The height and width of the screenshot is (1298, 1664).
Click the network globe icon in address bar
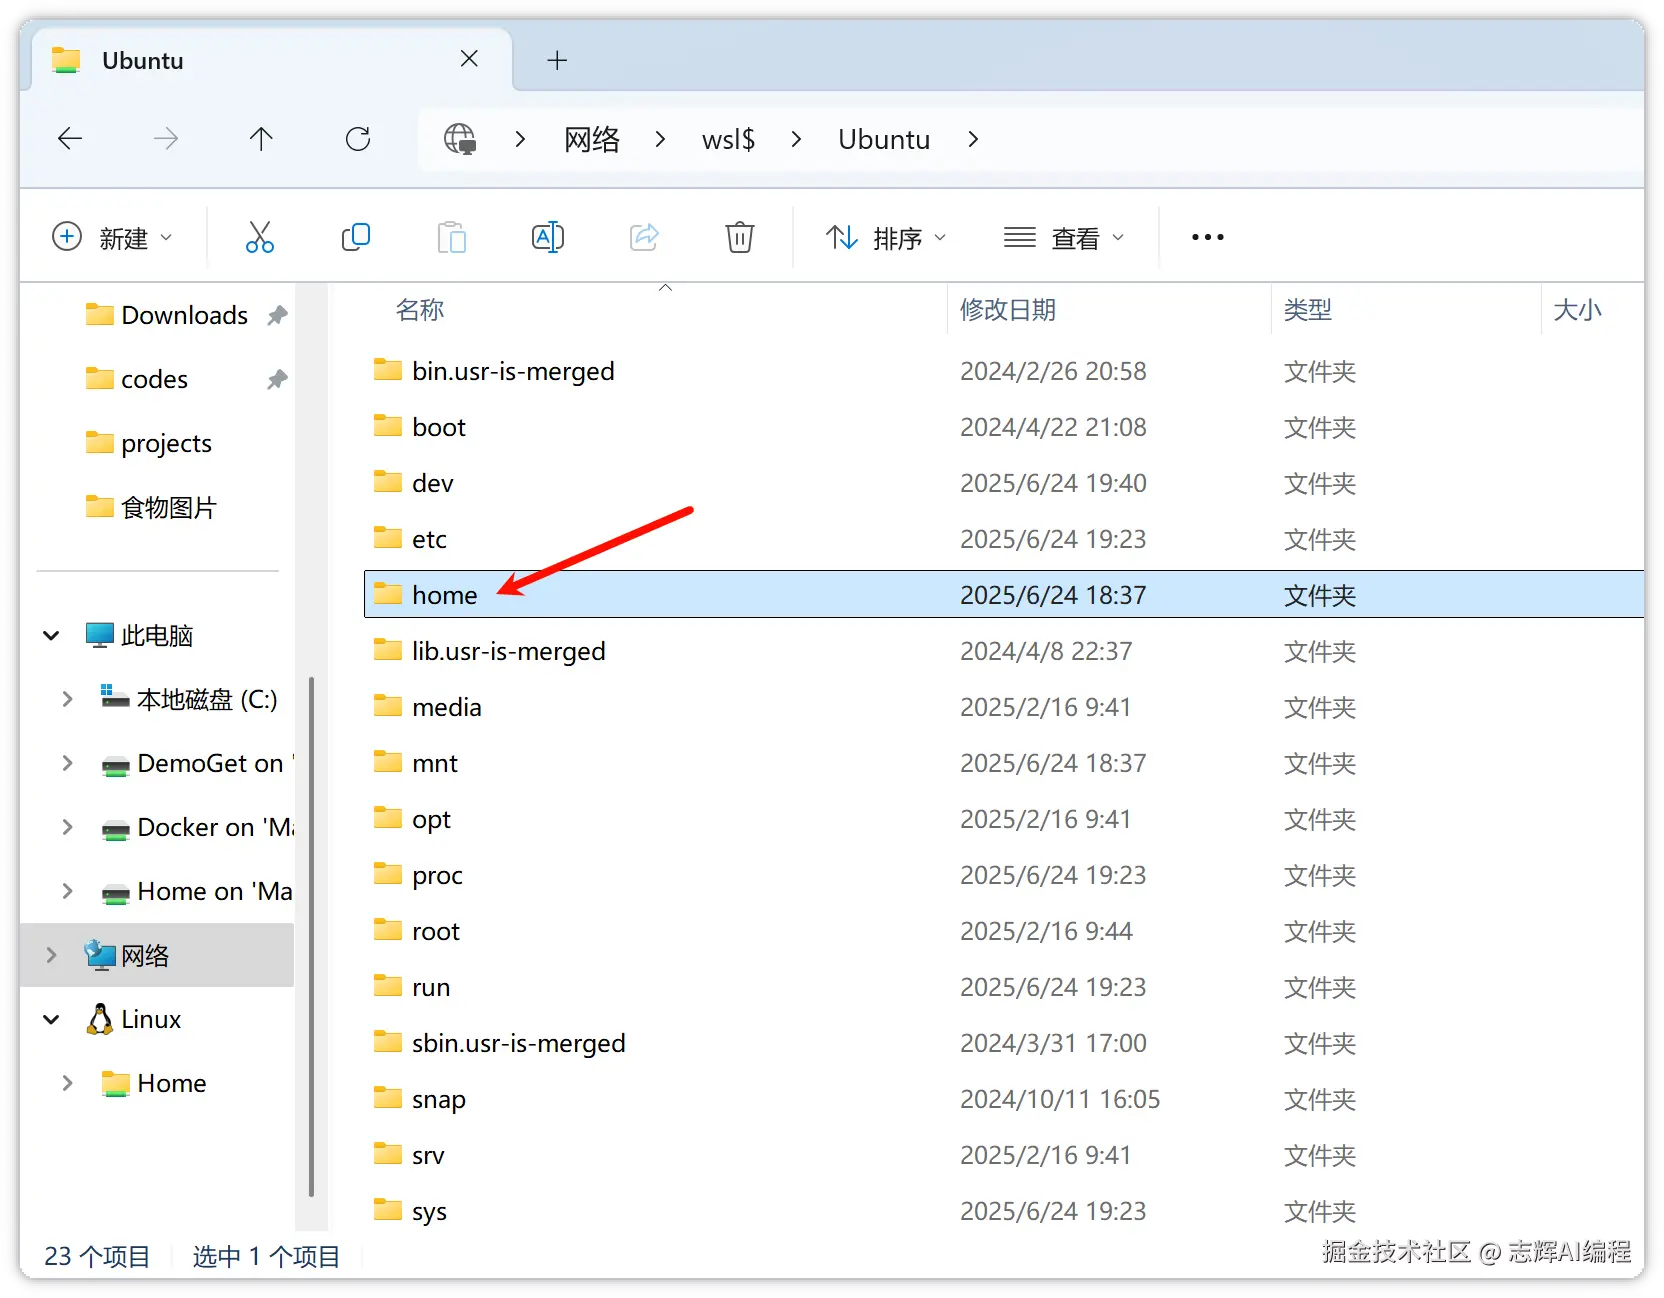pyautogui.click(x=460, y=139)
